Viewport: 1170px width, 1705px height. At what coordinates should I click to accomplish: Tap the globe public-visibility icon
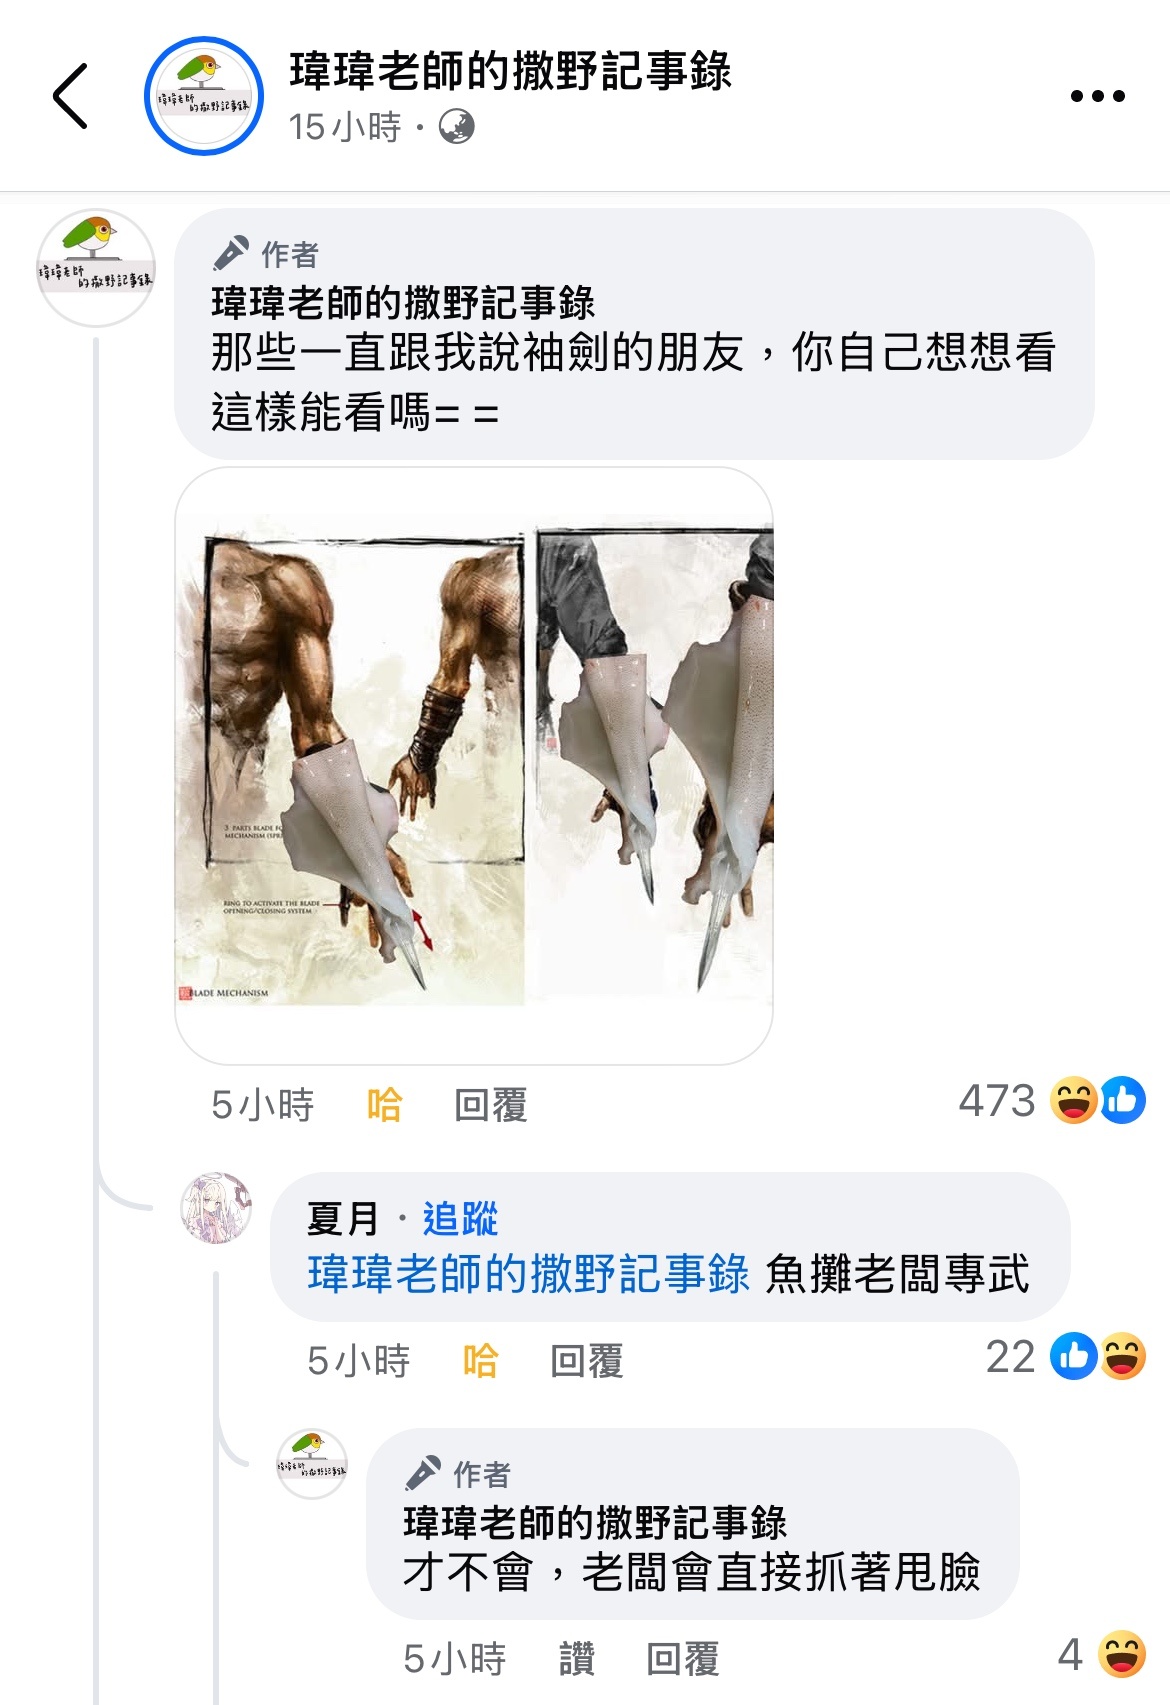(457, 127)
